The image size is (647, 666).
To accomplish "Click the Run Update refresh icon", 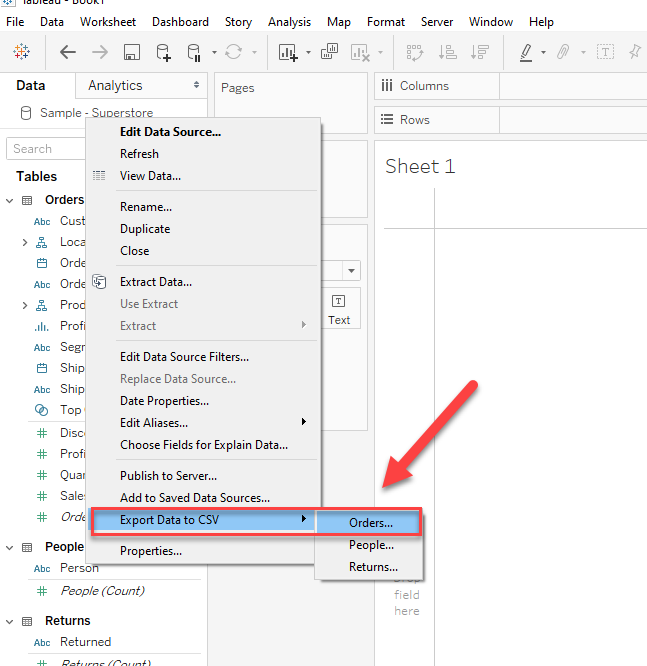I will [234, 52].
